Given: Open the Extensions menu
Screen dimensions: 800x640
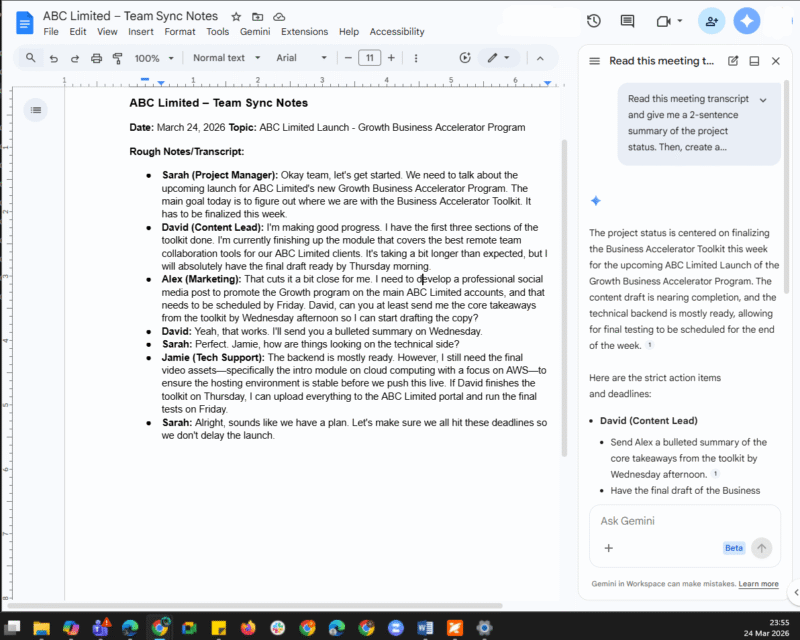Looking at the screenshot, I should pyautogui.click(x=304, y=32).
